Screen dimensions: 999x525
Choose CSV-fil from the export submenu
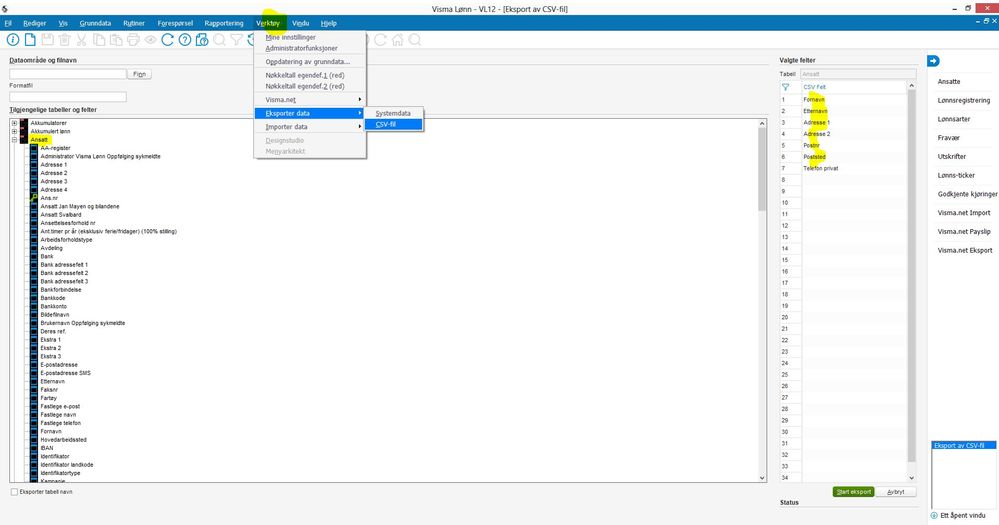coord(394,124)
